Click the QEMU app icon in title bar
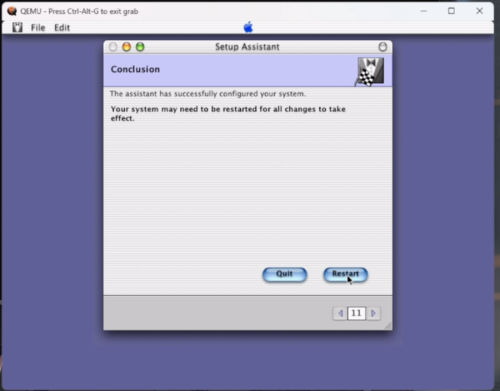This screenshot has height=391, width=500. (12, 11)
